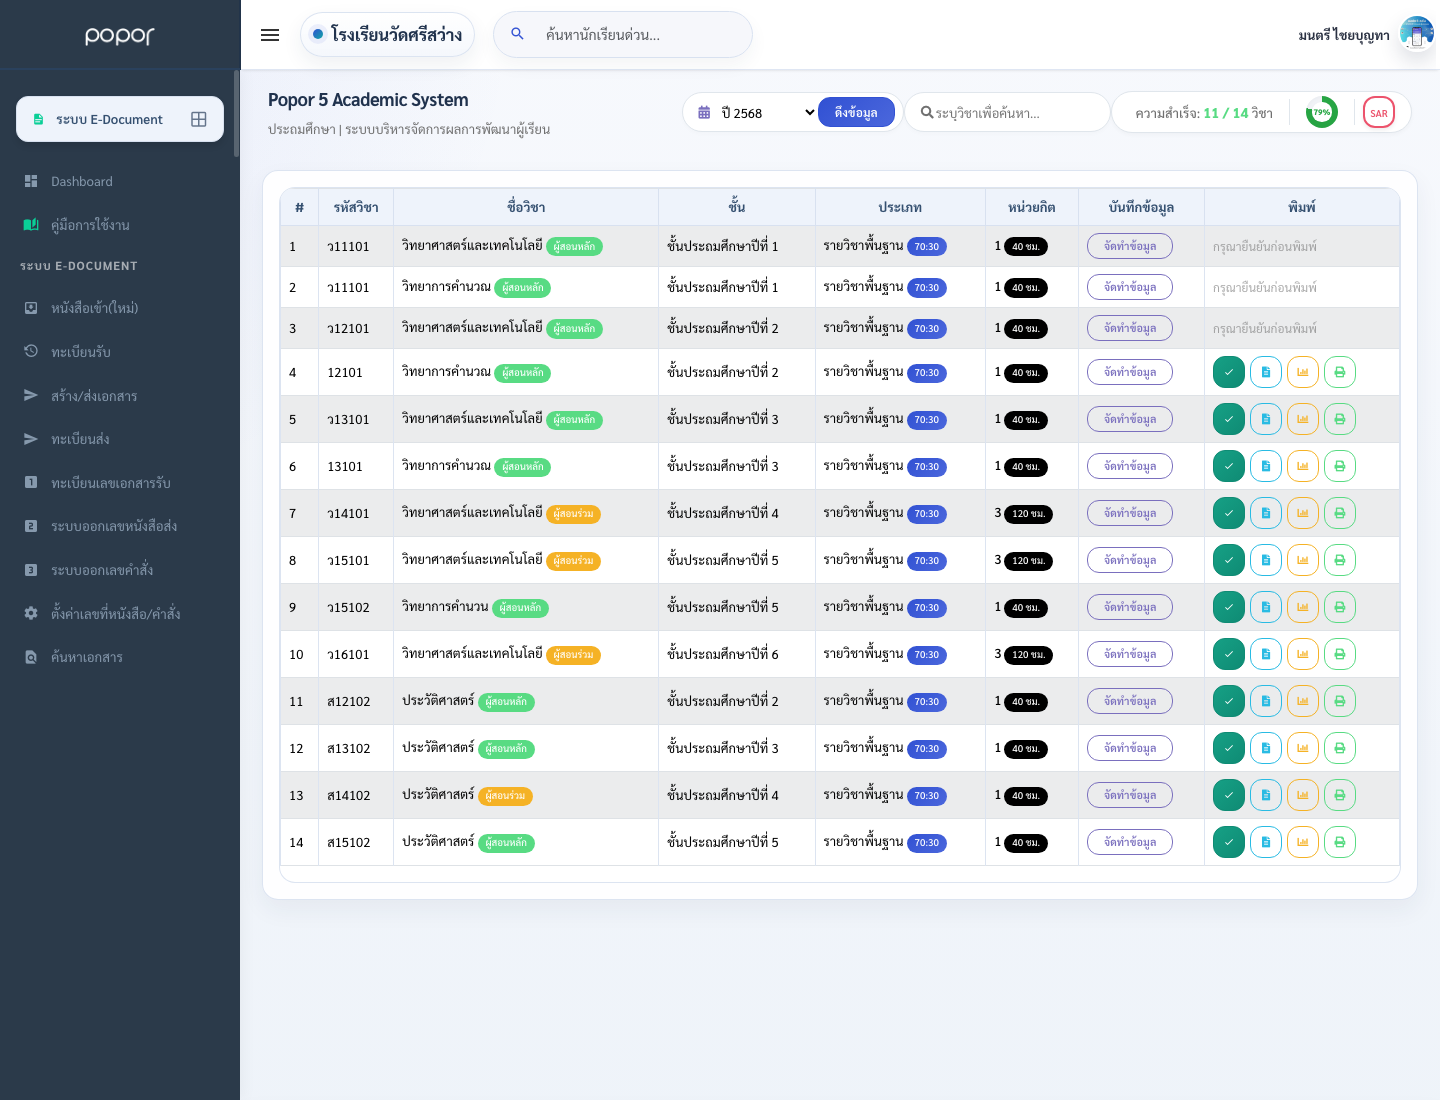
Task: Click green check icon for course ว13101
Action: coord(1229,419)
